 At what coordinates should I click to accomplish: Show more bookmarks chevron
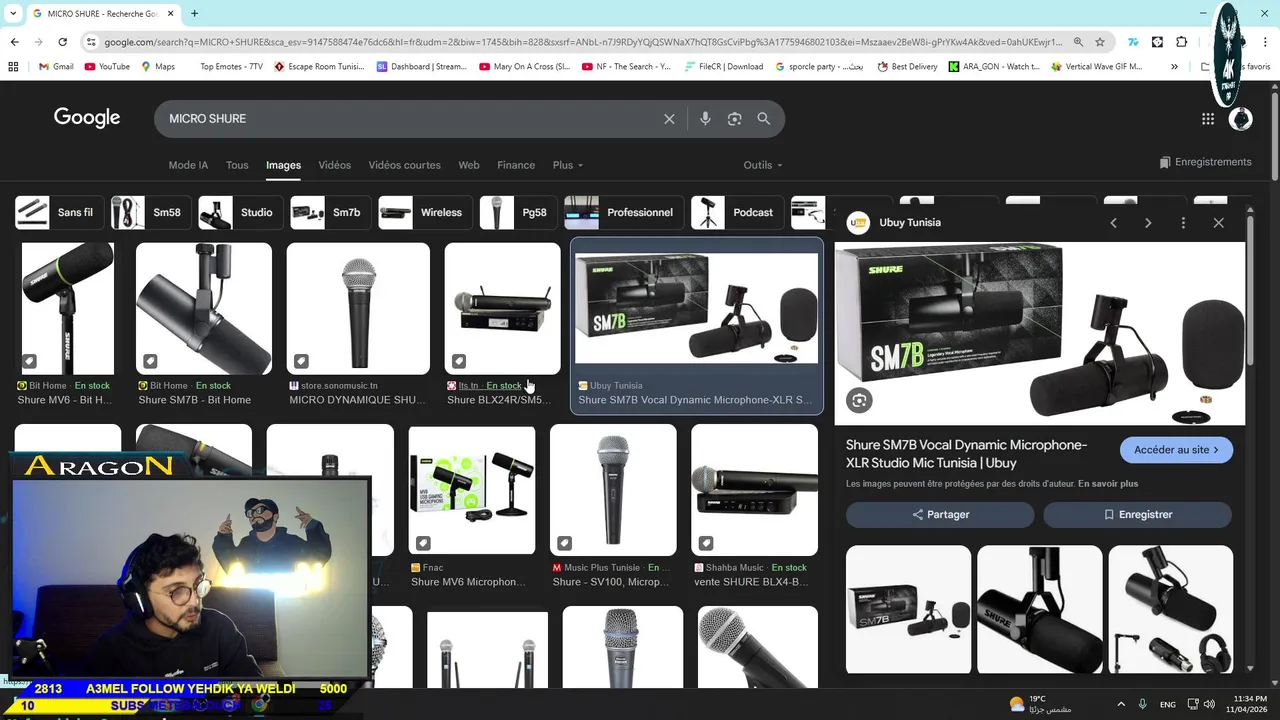coord(1175,67)
